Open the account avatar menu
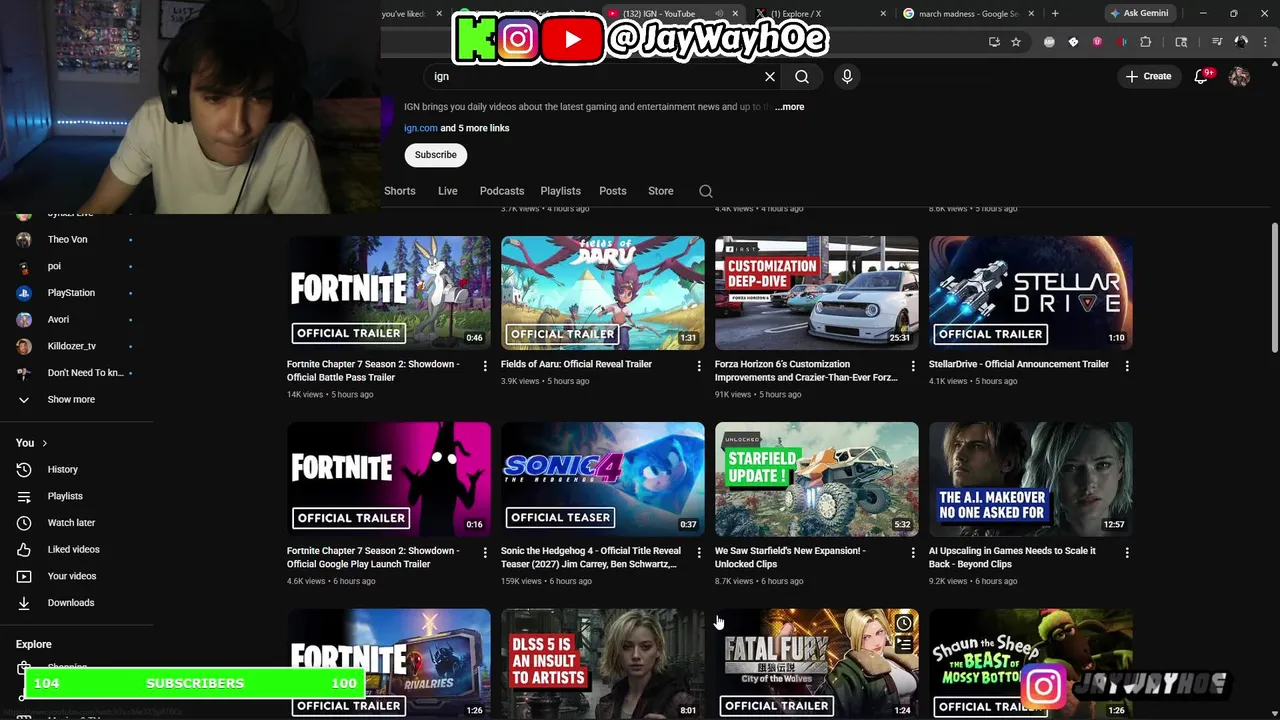1280x720 pixels. pyautogui.click(x=1239, y=76)
